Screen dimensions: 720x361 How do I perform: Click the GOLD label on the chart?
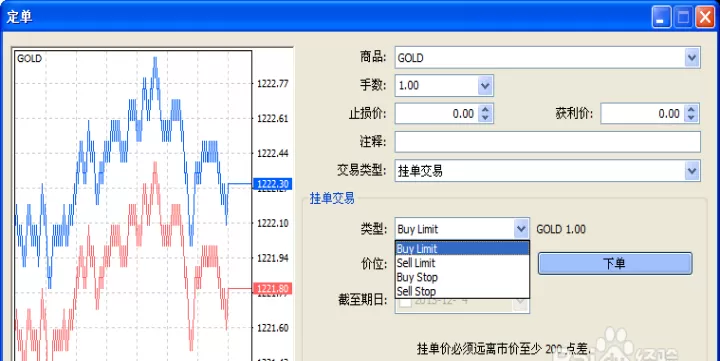(29, 58)
